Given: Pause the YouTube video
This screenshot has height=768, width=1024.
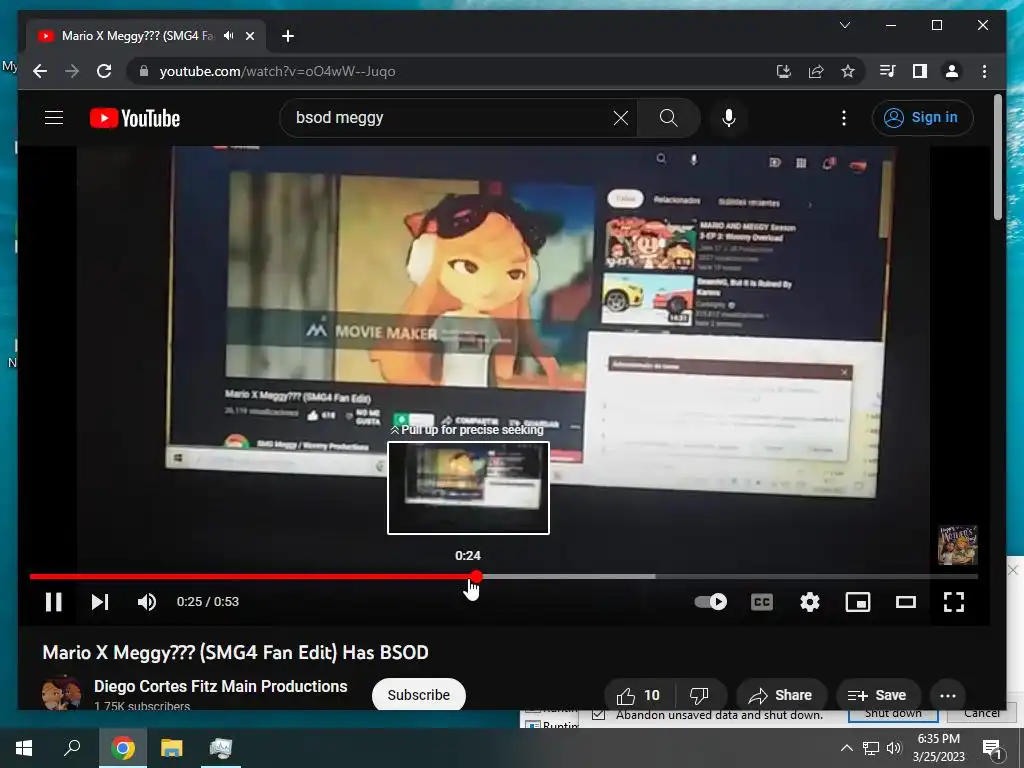Looking at the screenshot, I should (x=54, y=601).
